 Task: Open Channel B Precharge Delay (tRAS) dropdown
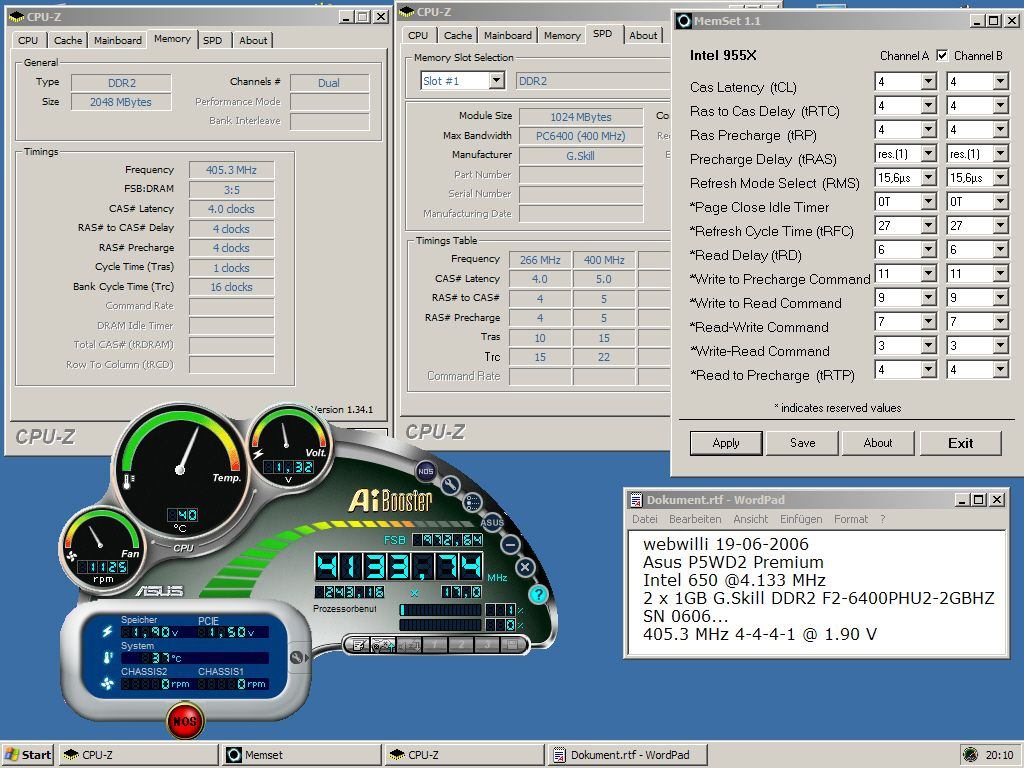pyautogui.click(x=1000, y=153)
